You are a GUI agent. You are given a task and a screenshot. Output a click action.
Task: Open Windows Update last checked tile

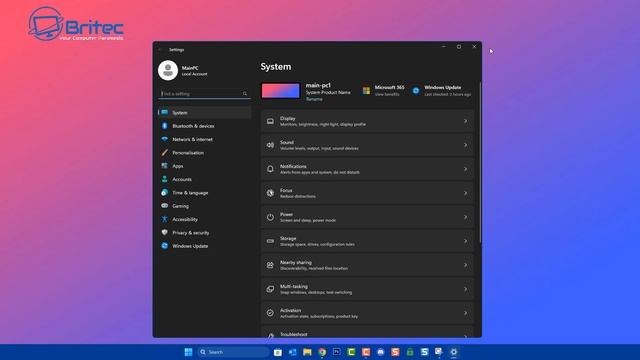click(x=442, y=91)
